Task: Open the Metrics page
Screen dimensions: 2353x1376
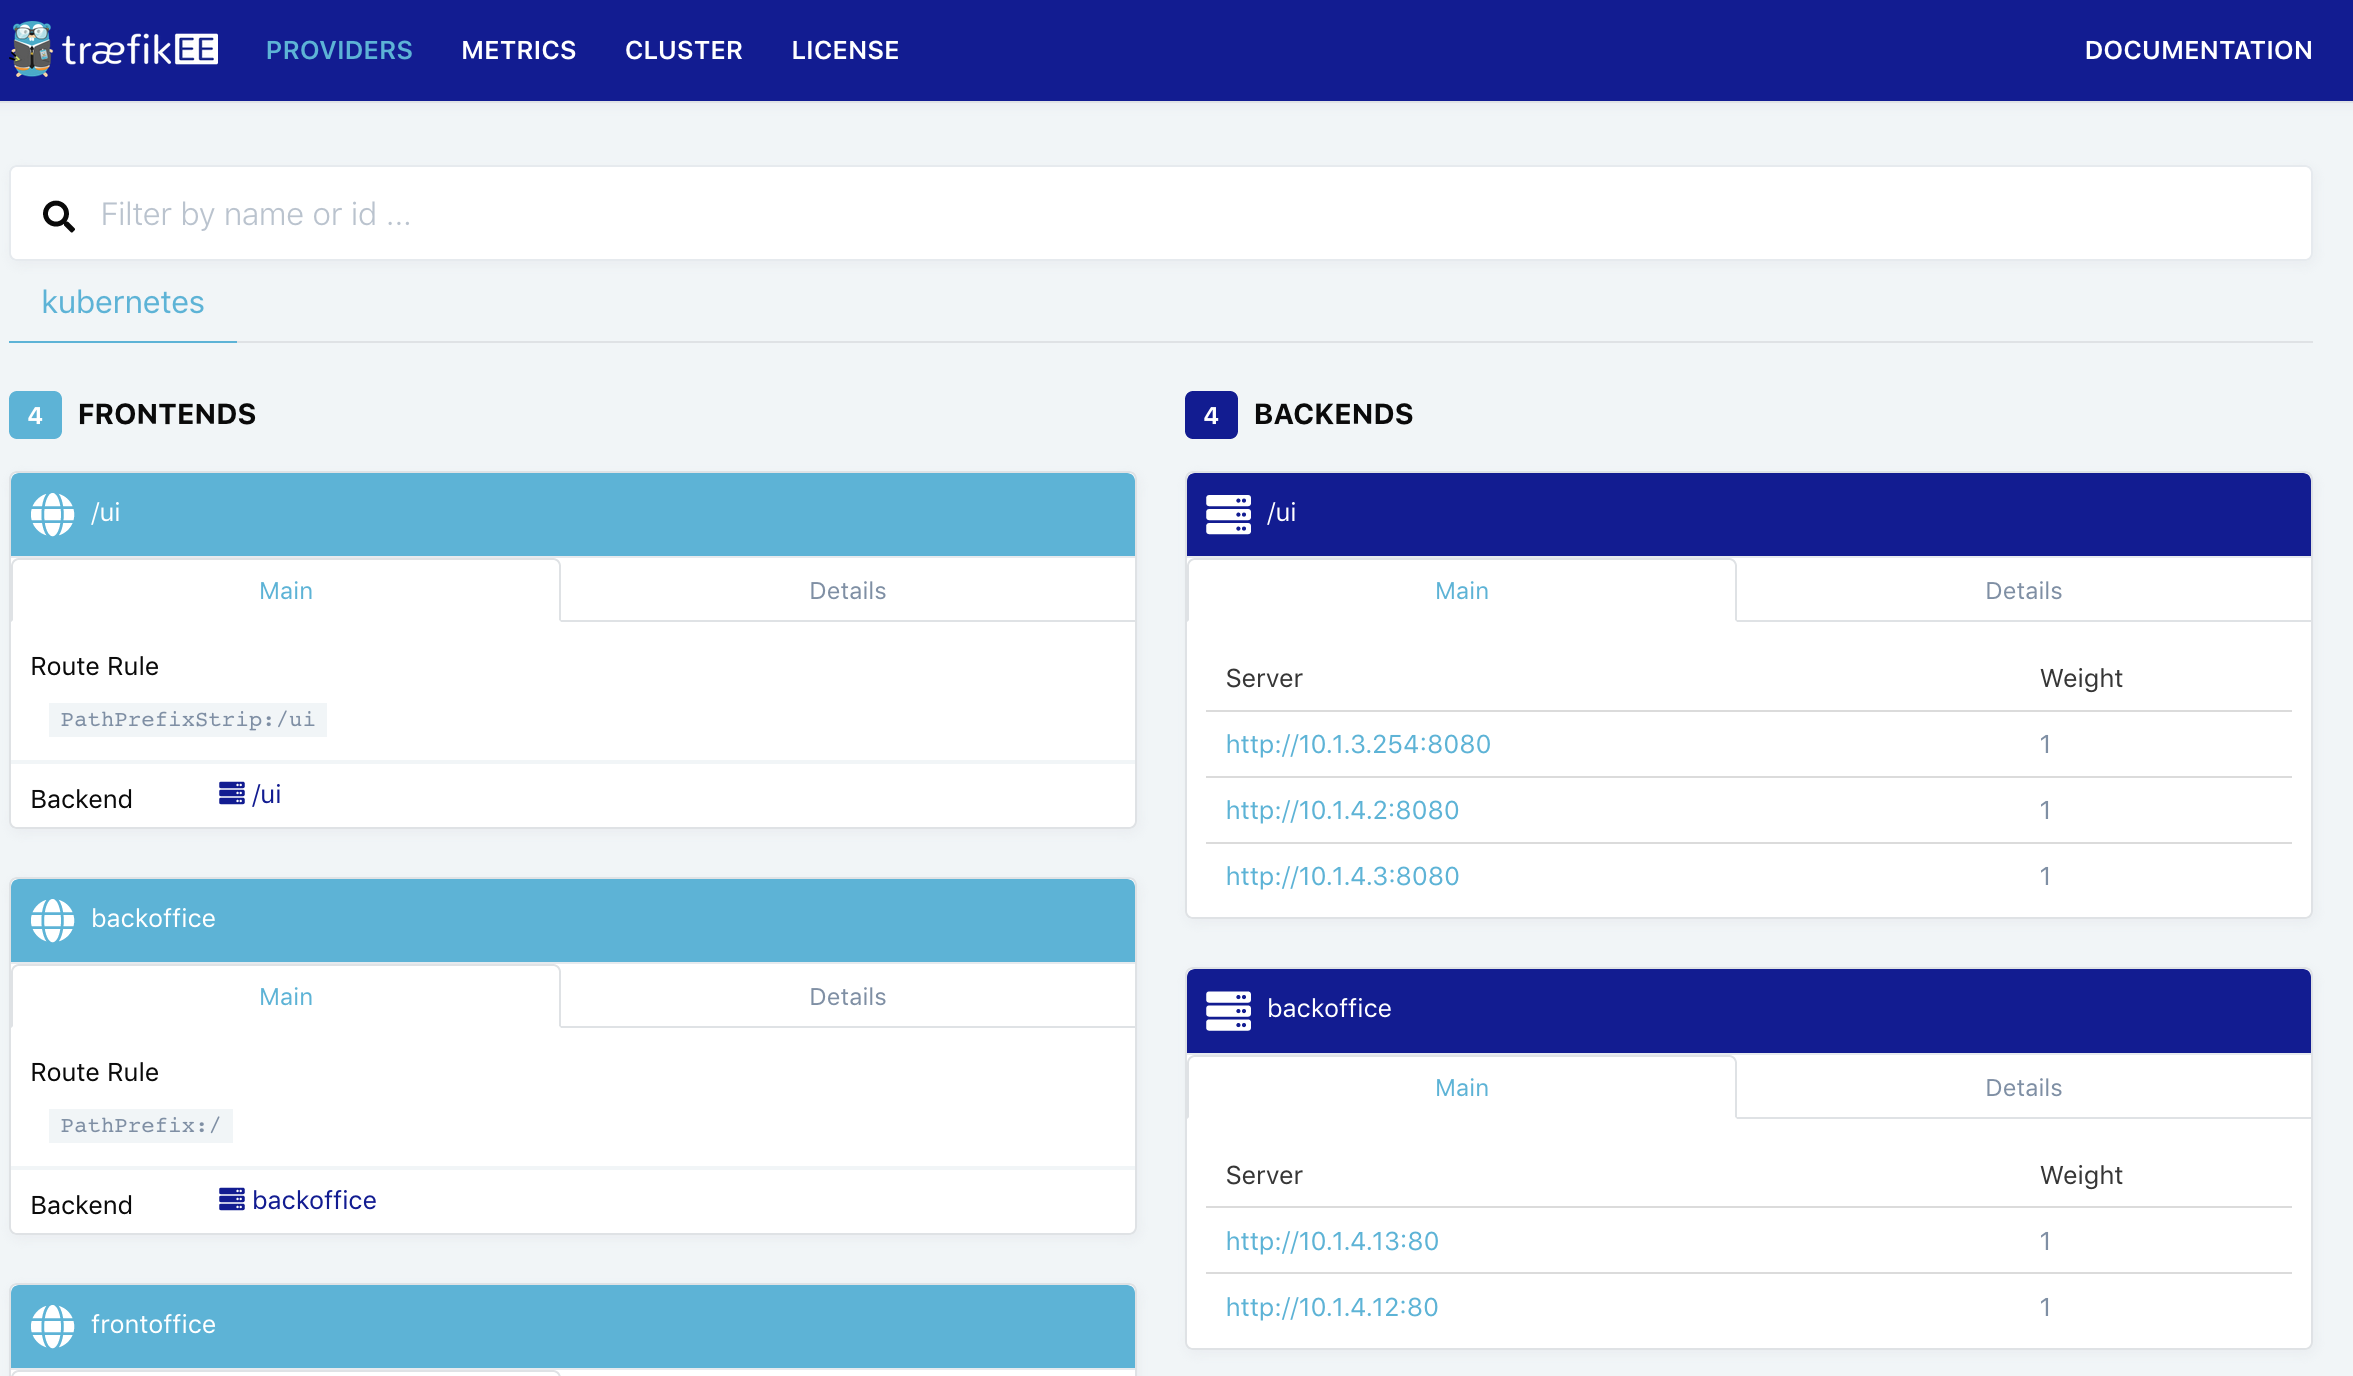Action: tap(518, 50)
